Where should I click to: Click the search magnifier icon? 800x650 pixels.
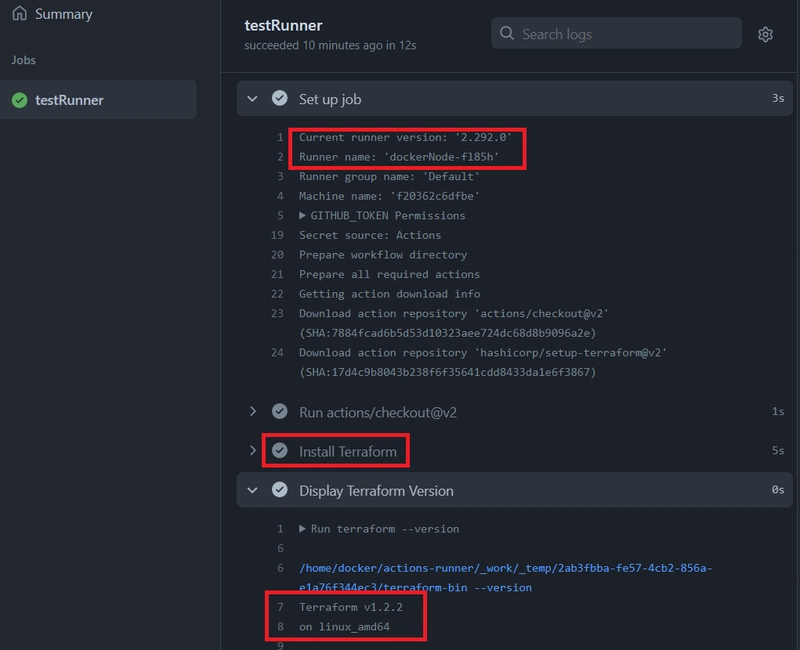pyautogui.click(x=507, y=34)
